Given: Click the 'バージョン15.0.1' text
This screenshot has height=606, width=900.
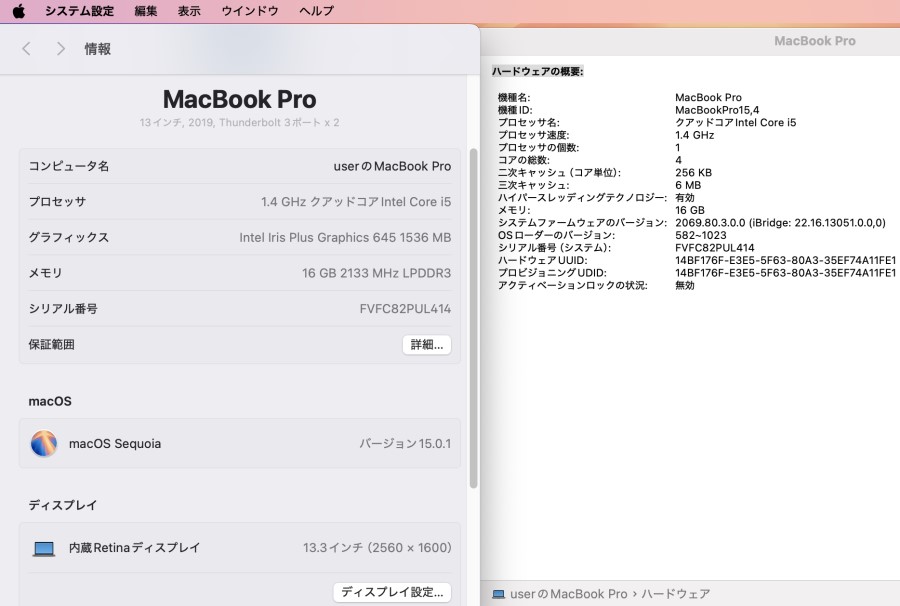Looking at the screenshot, I should tap(405, 444).
